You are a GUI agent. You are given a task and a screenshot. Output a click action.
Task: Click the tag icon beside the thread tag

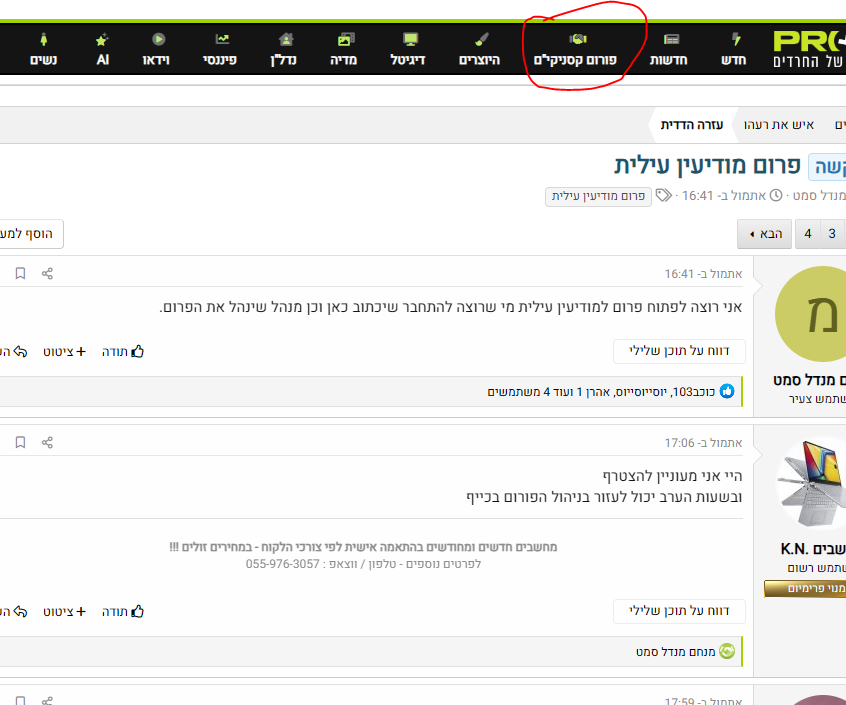[x=664, y=195]
